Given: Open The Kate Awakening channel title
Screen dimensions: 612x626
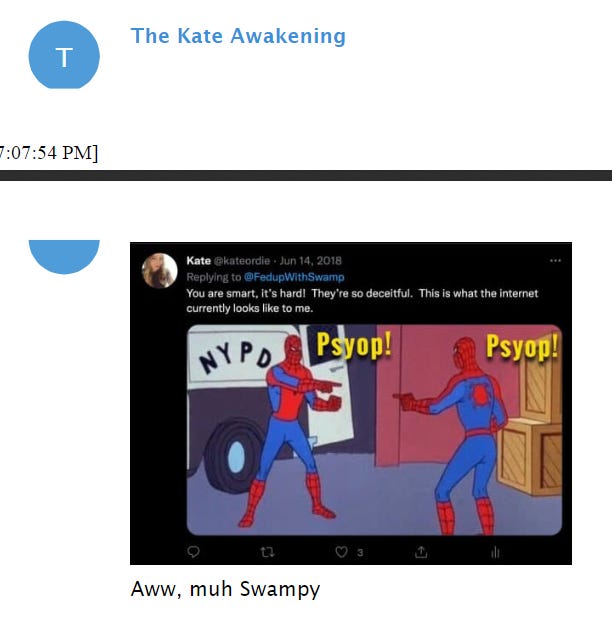Looking at the screenshot, I should pos(238,36).
